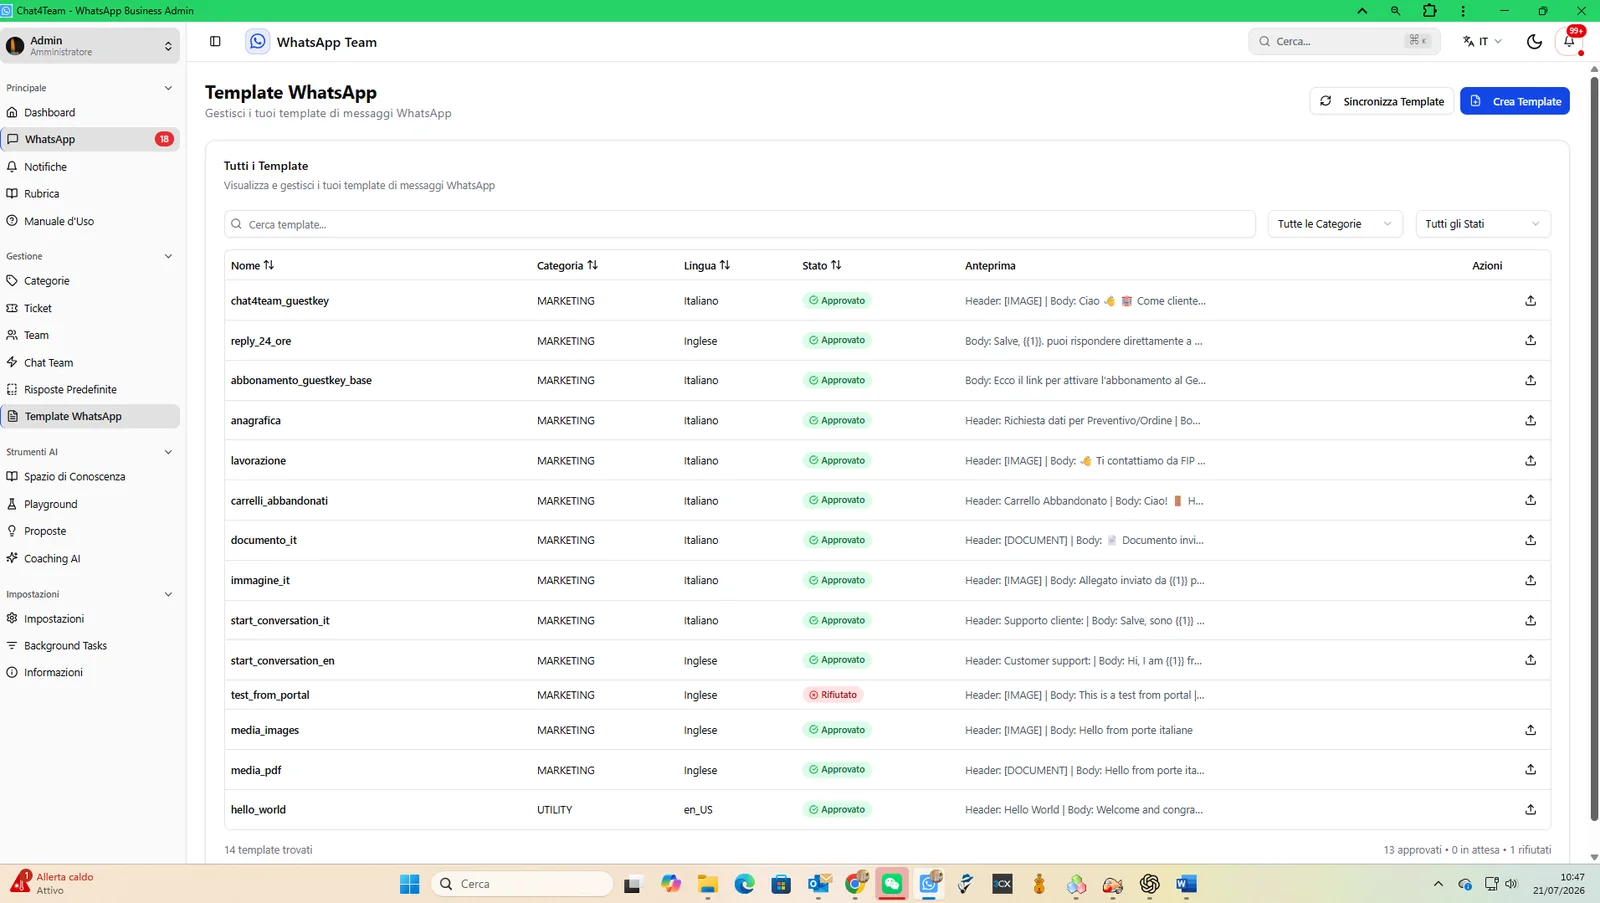The width and height of the screenshot is (1600, 903).
Task: Open Tutte le Categorie dropdown
Action: [1335, 224]
